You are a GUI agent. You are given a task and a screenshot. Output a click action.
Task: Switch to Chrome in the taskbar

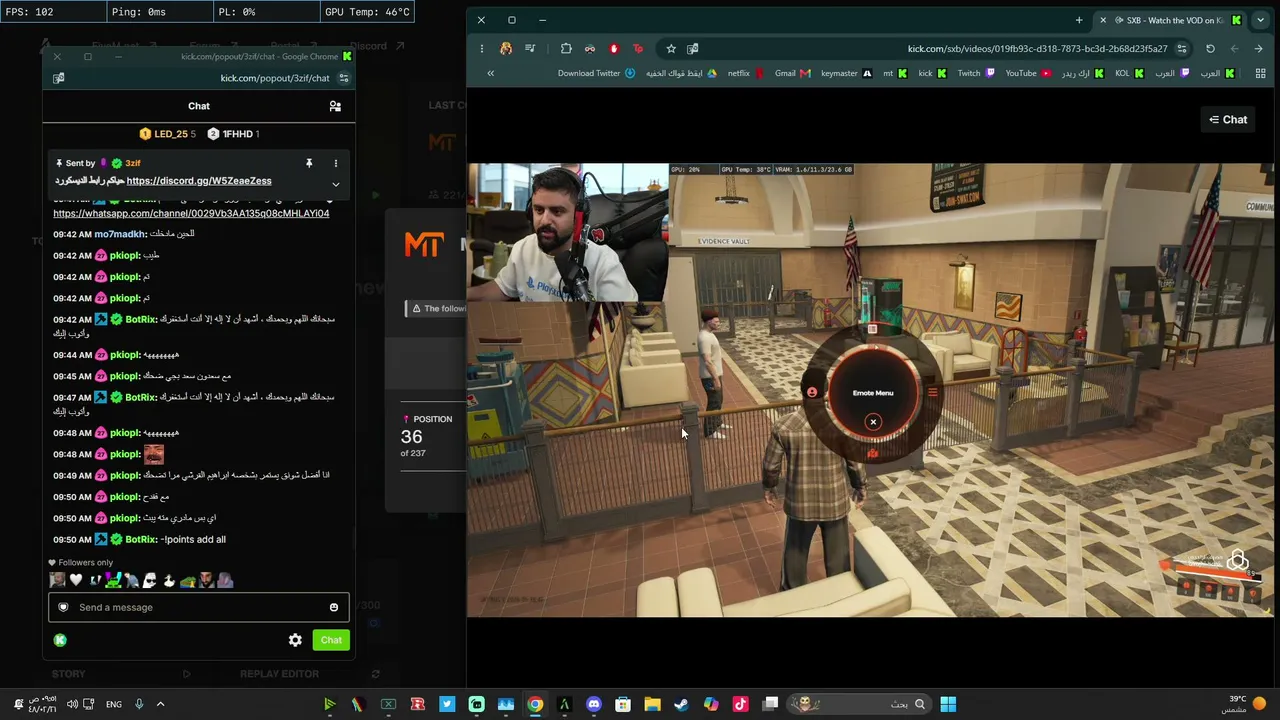[535, 704]
